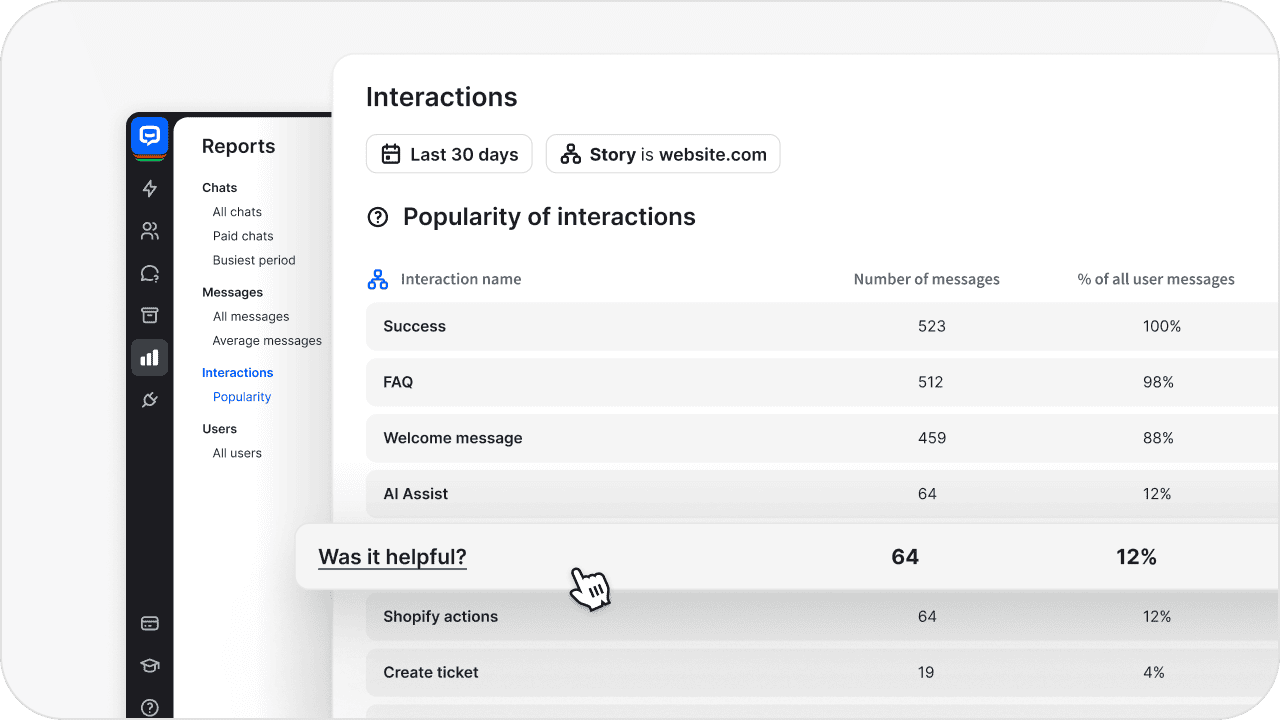
Task: Click the chat conversations icon in sidebar
Action: coord(149,273)
